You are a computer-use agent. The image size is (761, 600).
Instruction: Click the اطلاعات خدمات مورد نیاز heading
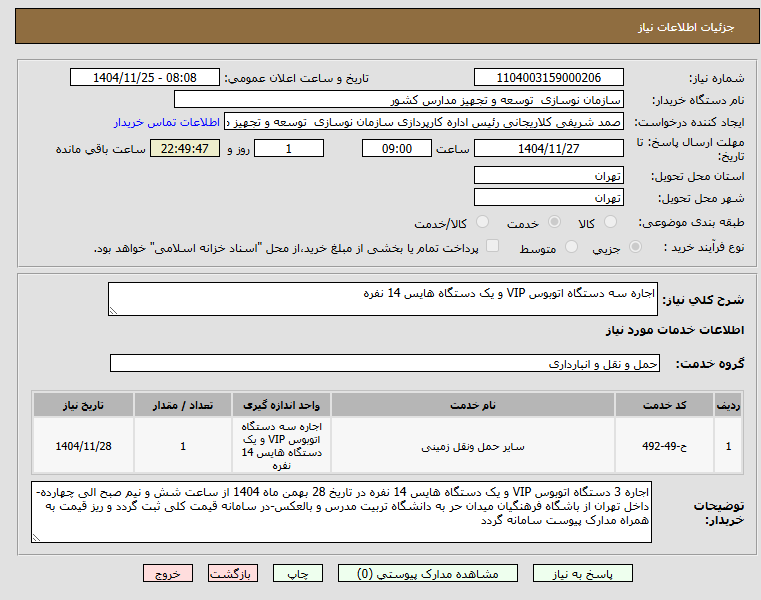coord(675,330)
